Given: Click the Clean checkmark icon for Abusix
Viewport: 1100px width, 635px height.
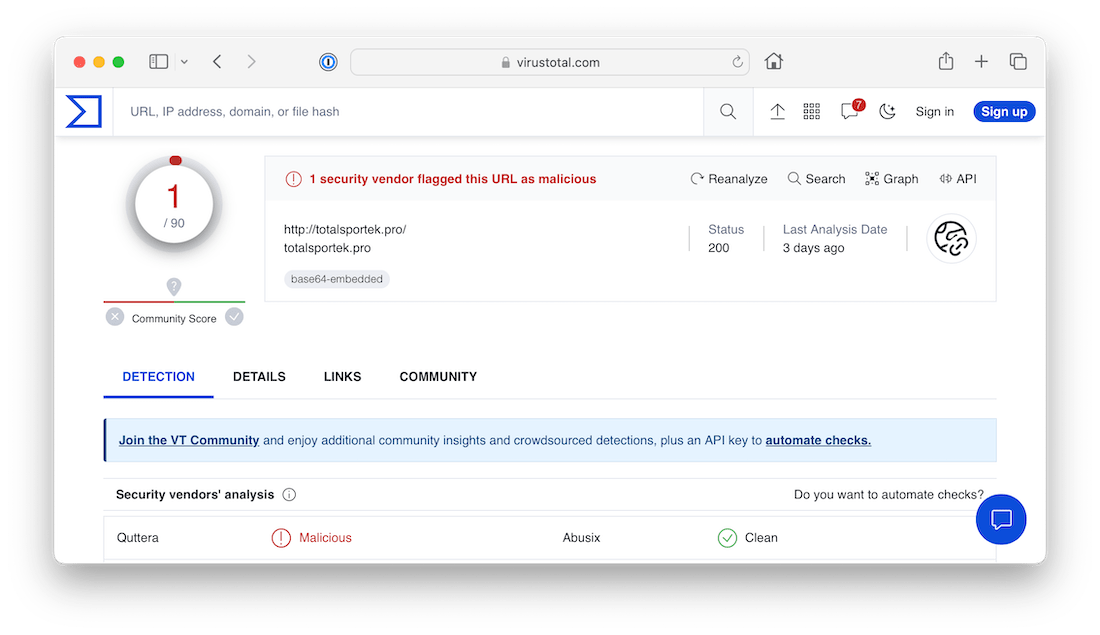Looking at the screenshot, I should pos(727,537).
